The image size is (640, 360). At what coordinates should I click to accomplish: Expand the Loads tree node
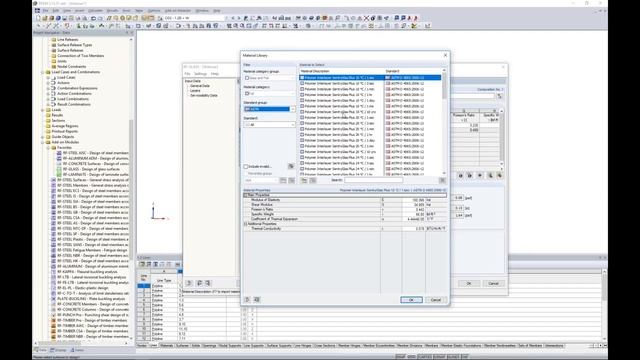43,110
